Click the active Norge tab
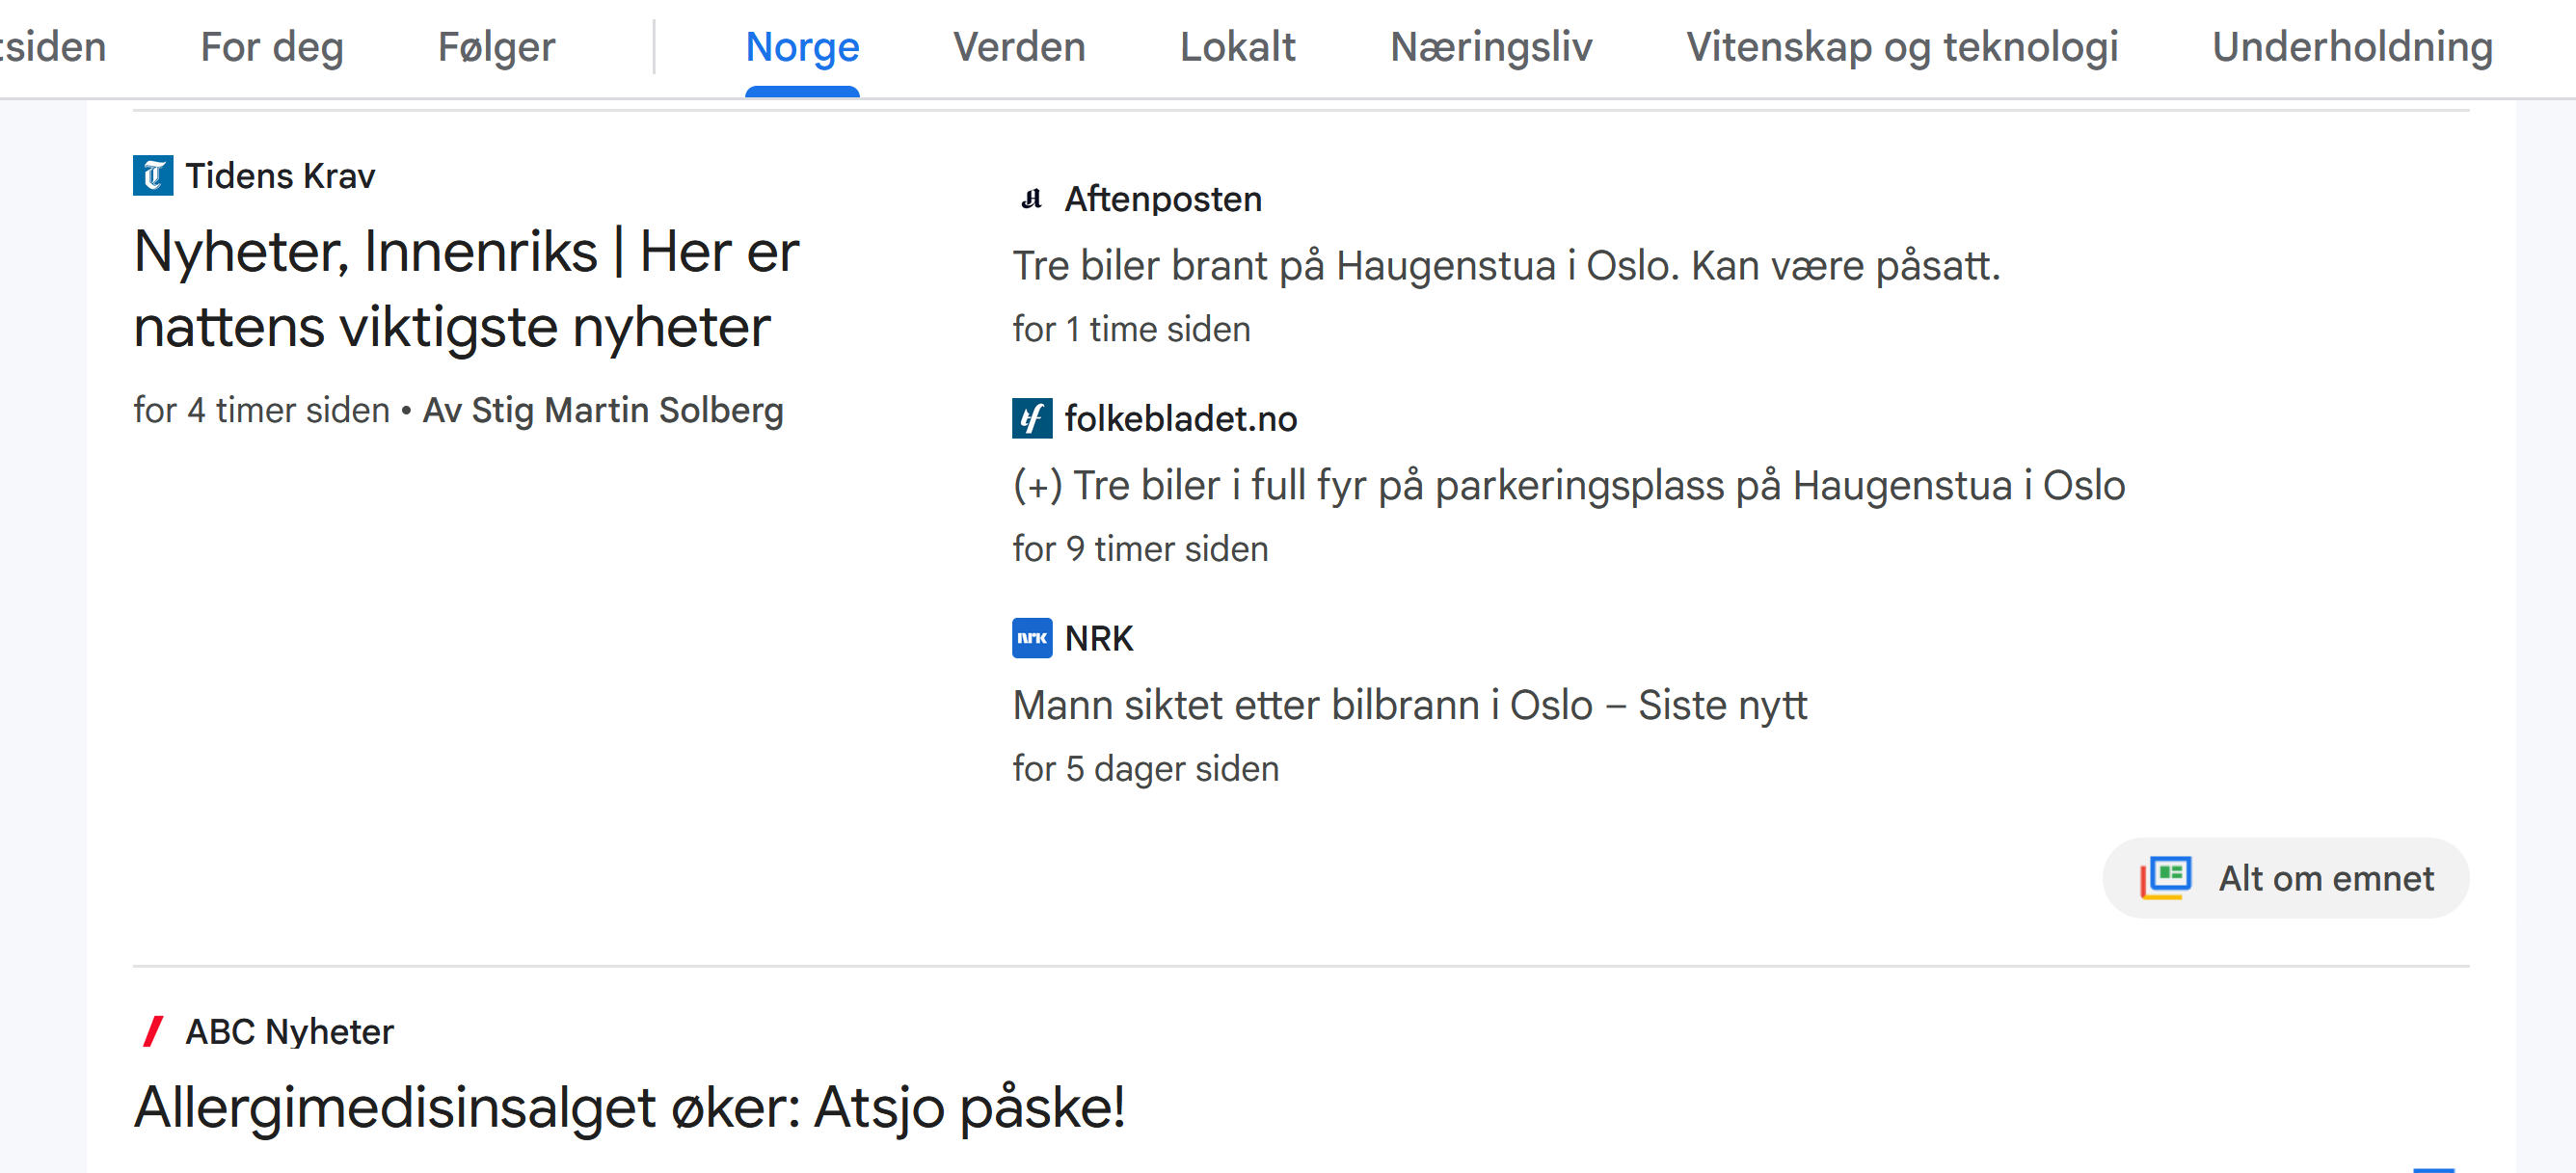Screen dimensions: 2576x1173 click(x=802, y=47)
